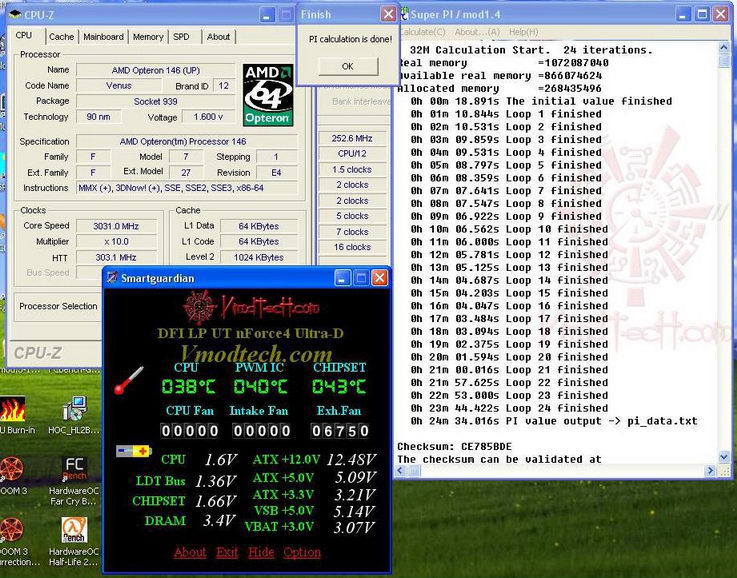Click the CPU/12 divider value
The image size is (737, 578).
pos(352,154)
